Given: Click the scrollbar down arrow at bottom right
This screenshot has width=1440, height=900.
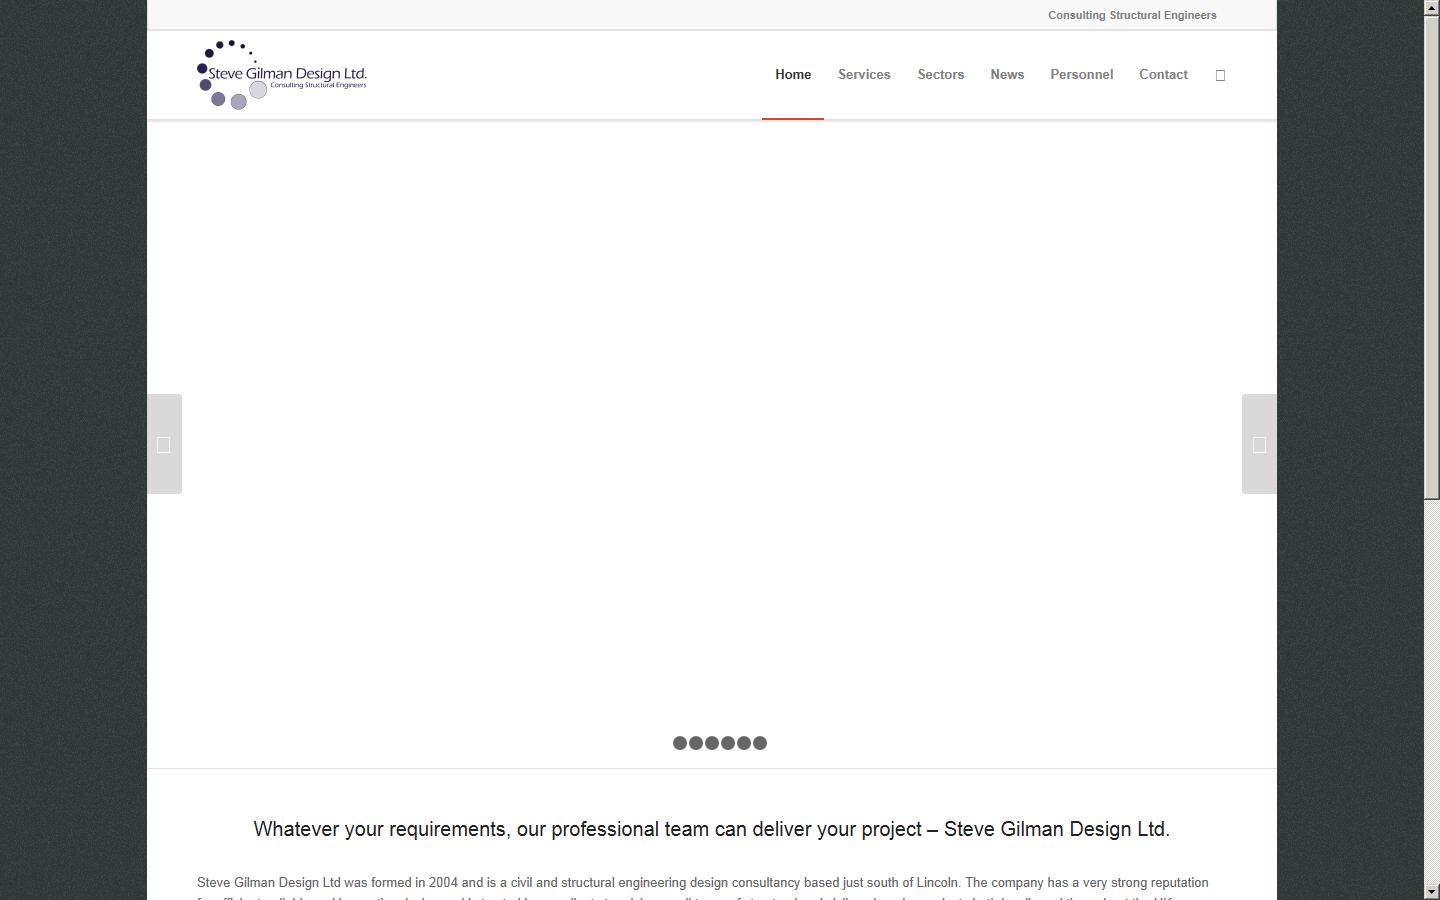Looking at the screenshot, I should [1432, 893].
